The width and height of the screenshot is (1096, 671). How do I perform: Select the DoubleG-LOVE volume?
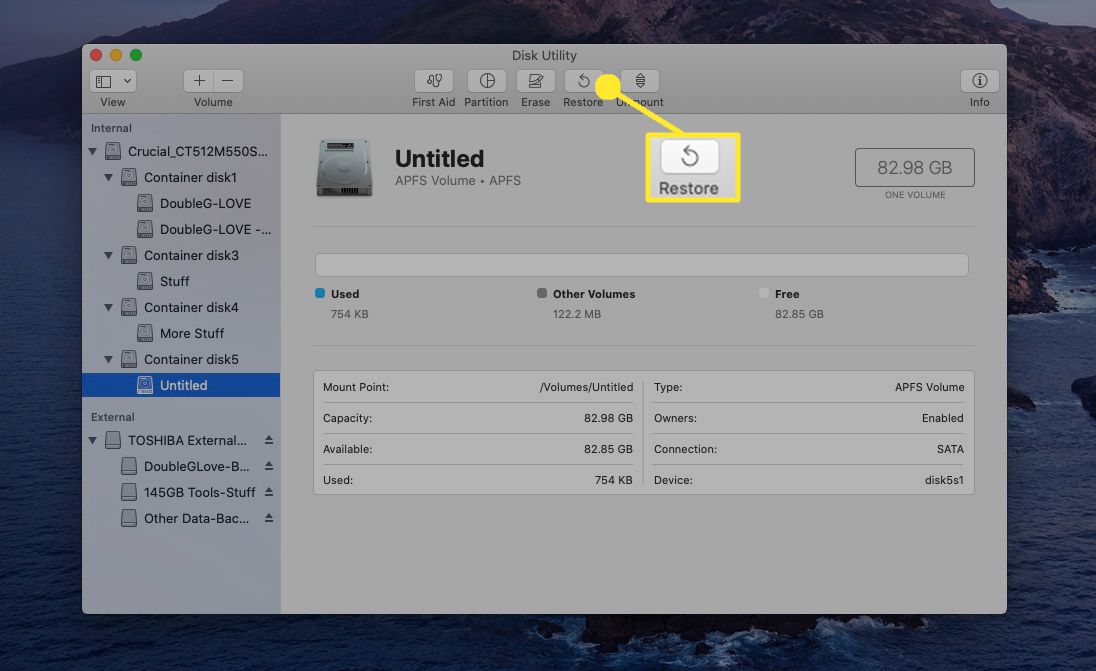pos(205,203)
